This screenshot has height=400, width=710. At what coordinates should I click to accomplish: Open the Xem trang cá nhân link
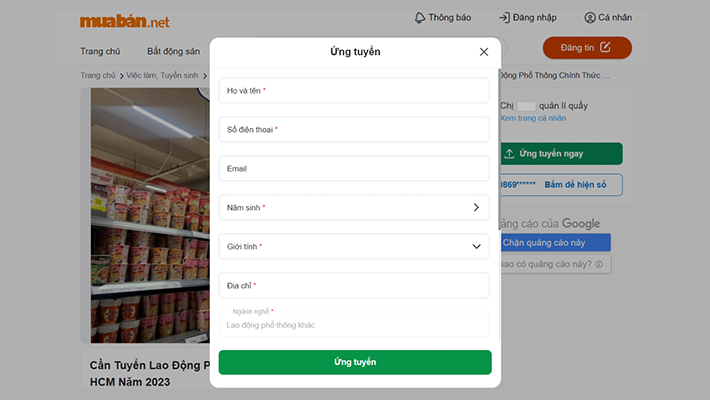click(533, 118)
